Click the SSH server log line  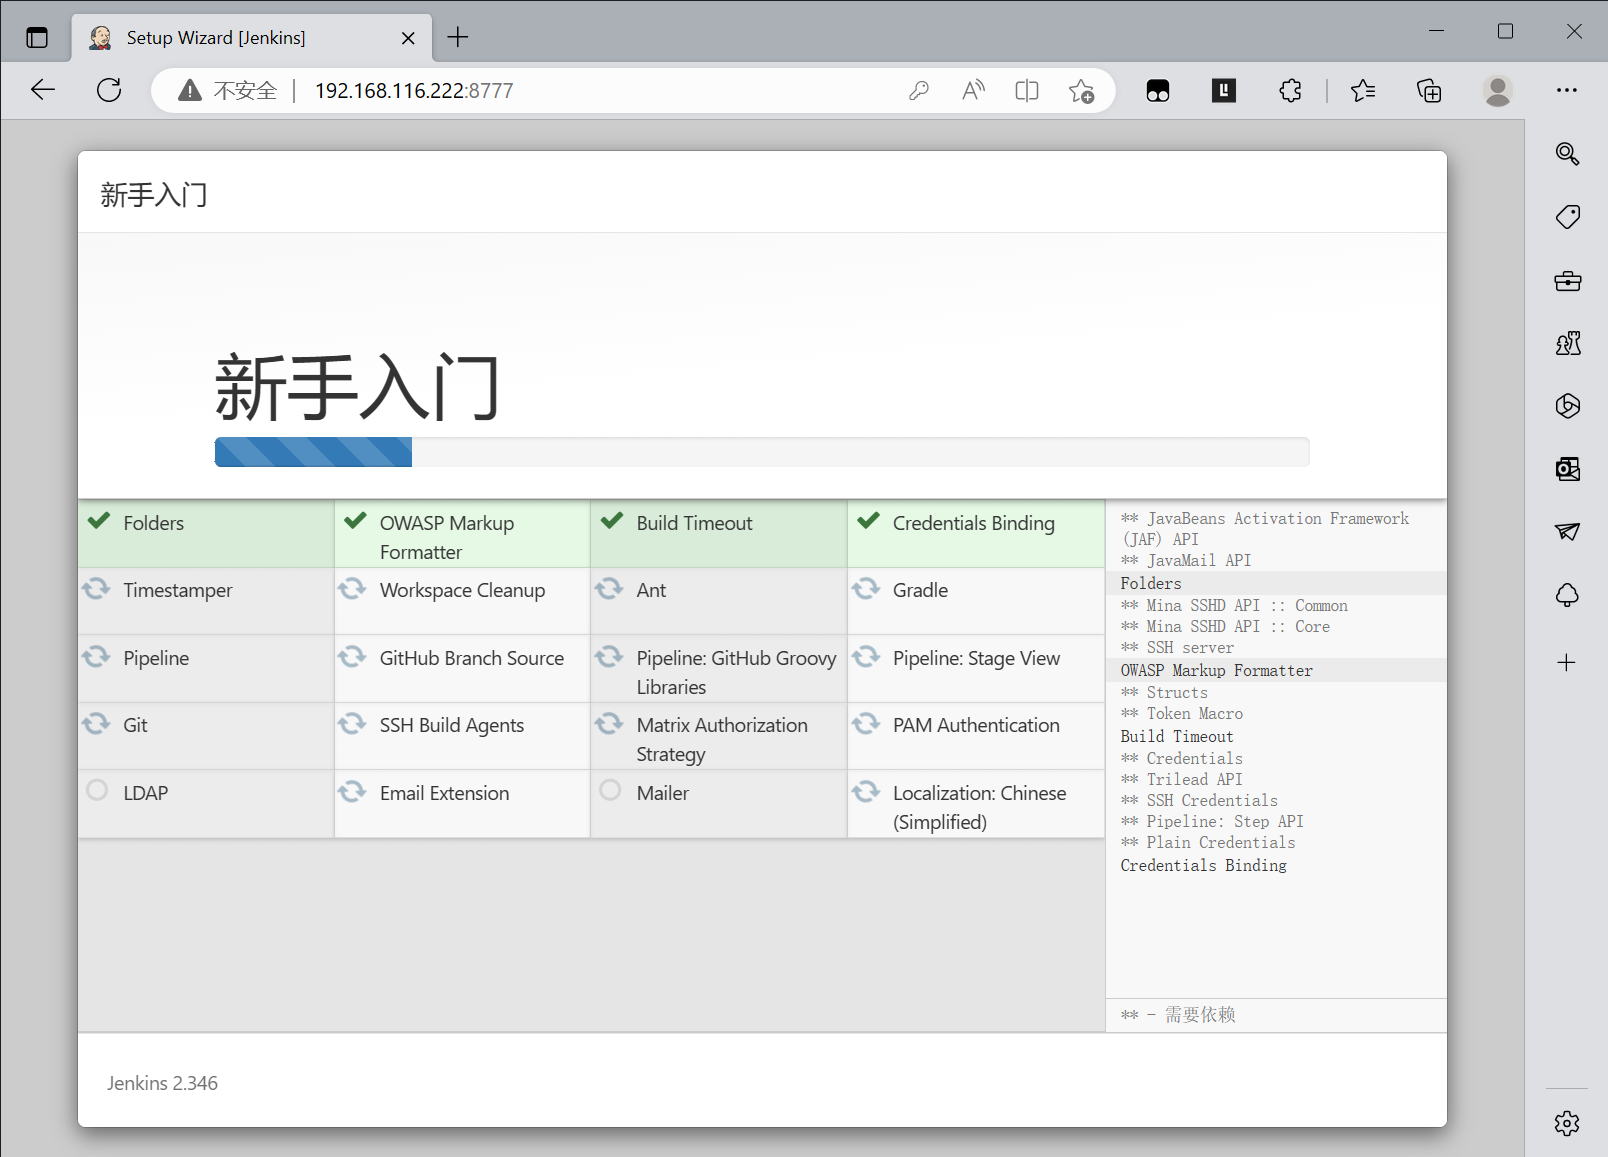[1177, 648]
